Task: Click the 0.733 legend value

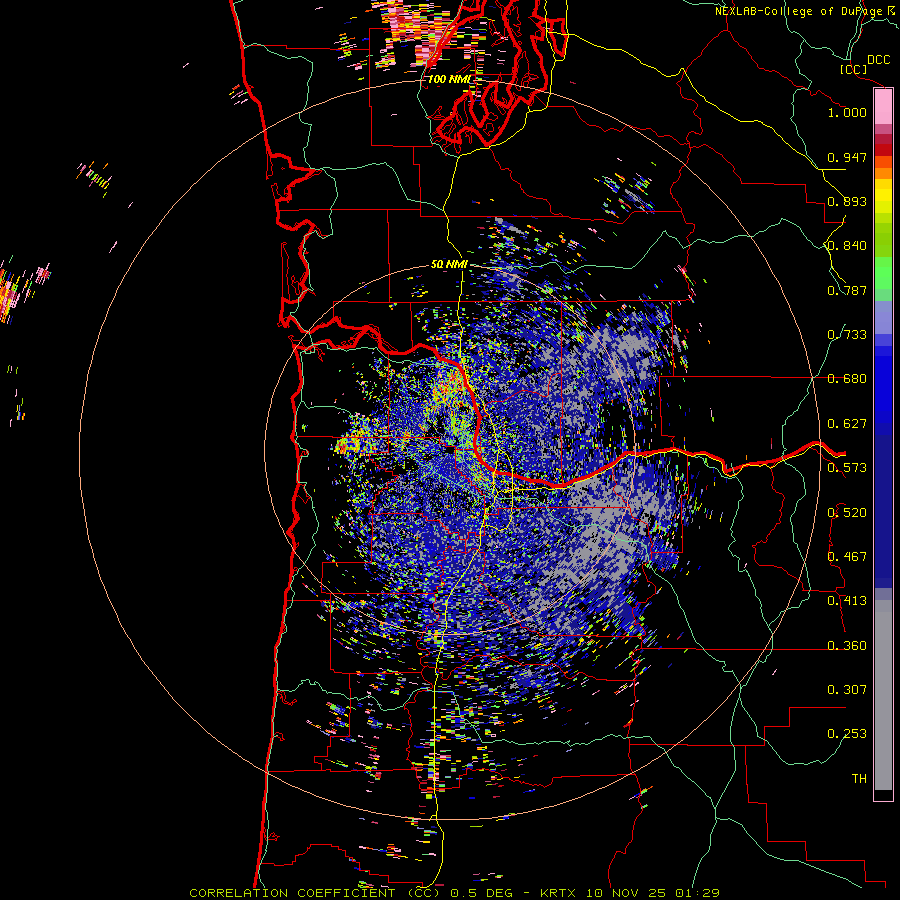Action: (x=847, y=335)
